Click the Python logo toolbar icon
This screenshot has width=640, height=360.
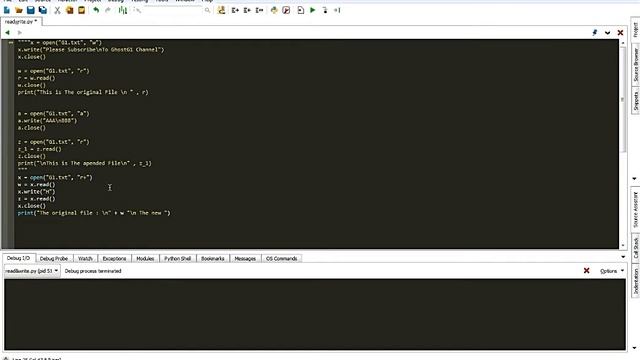pyautogui.click(x=274, y=10)
